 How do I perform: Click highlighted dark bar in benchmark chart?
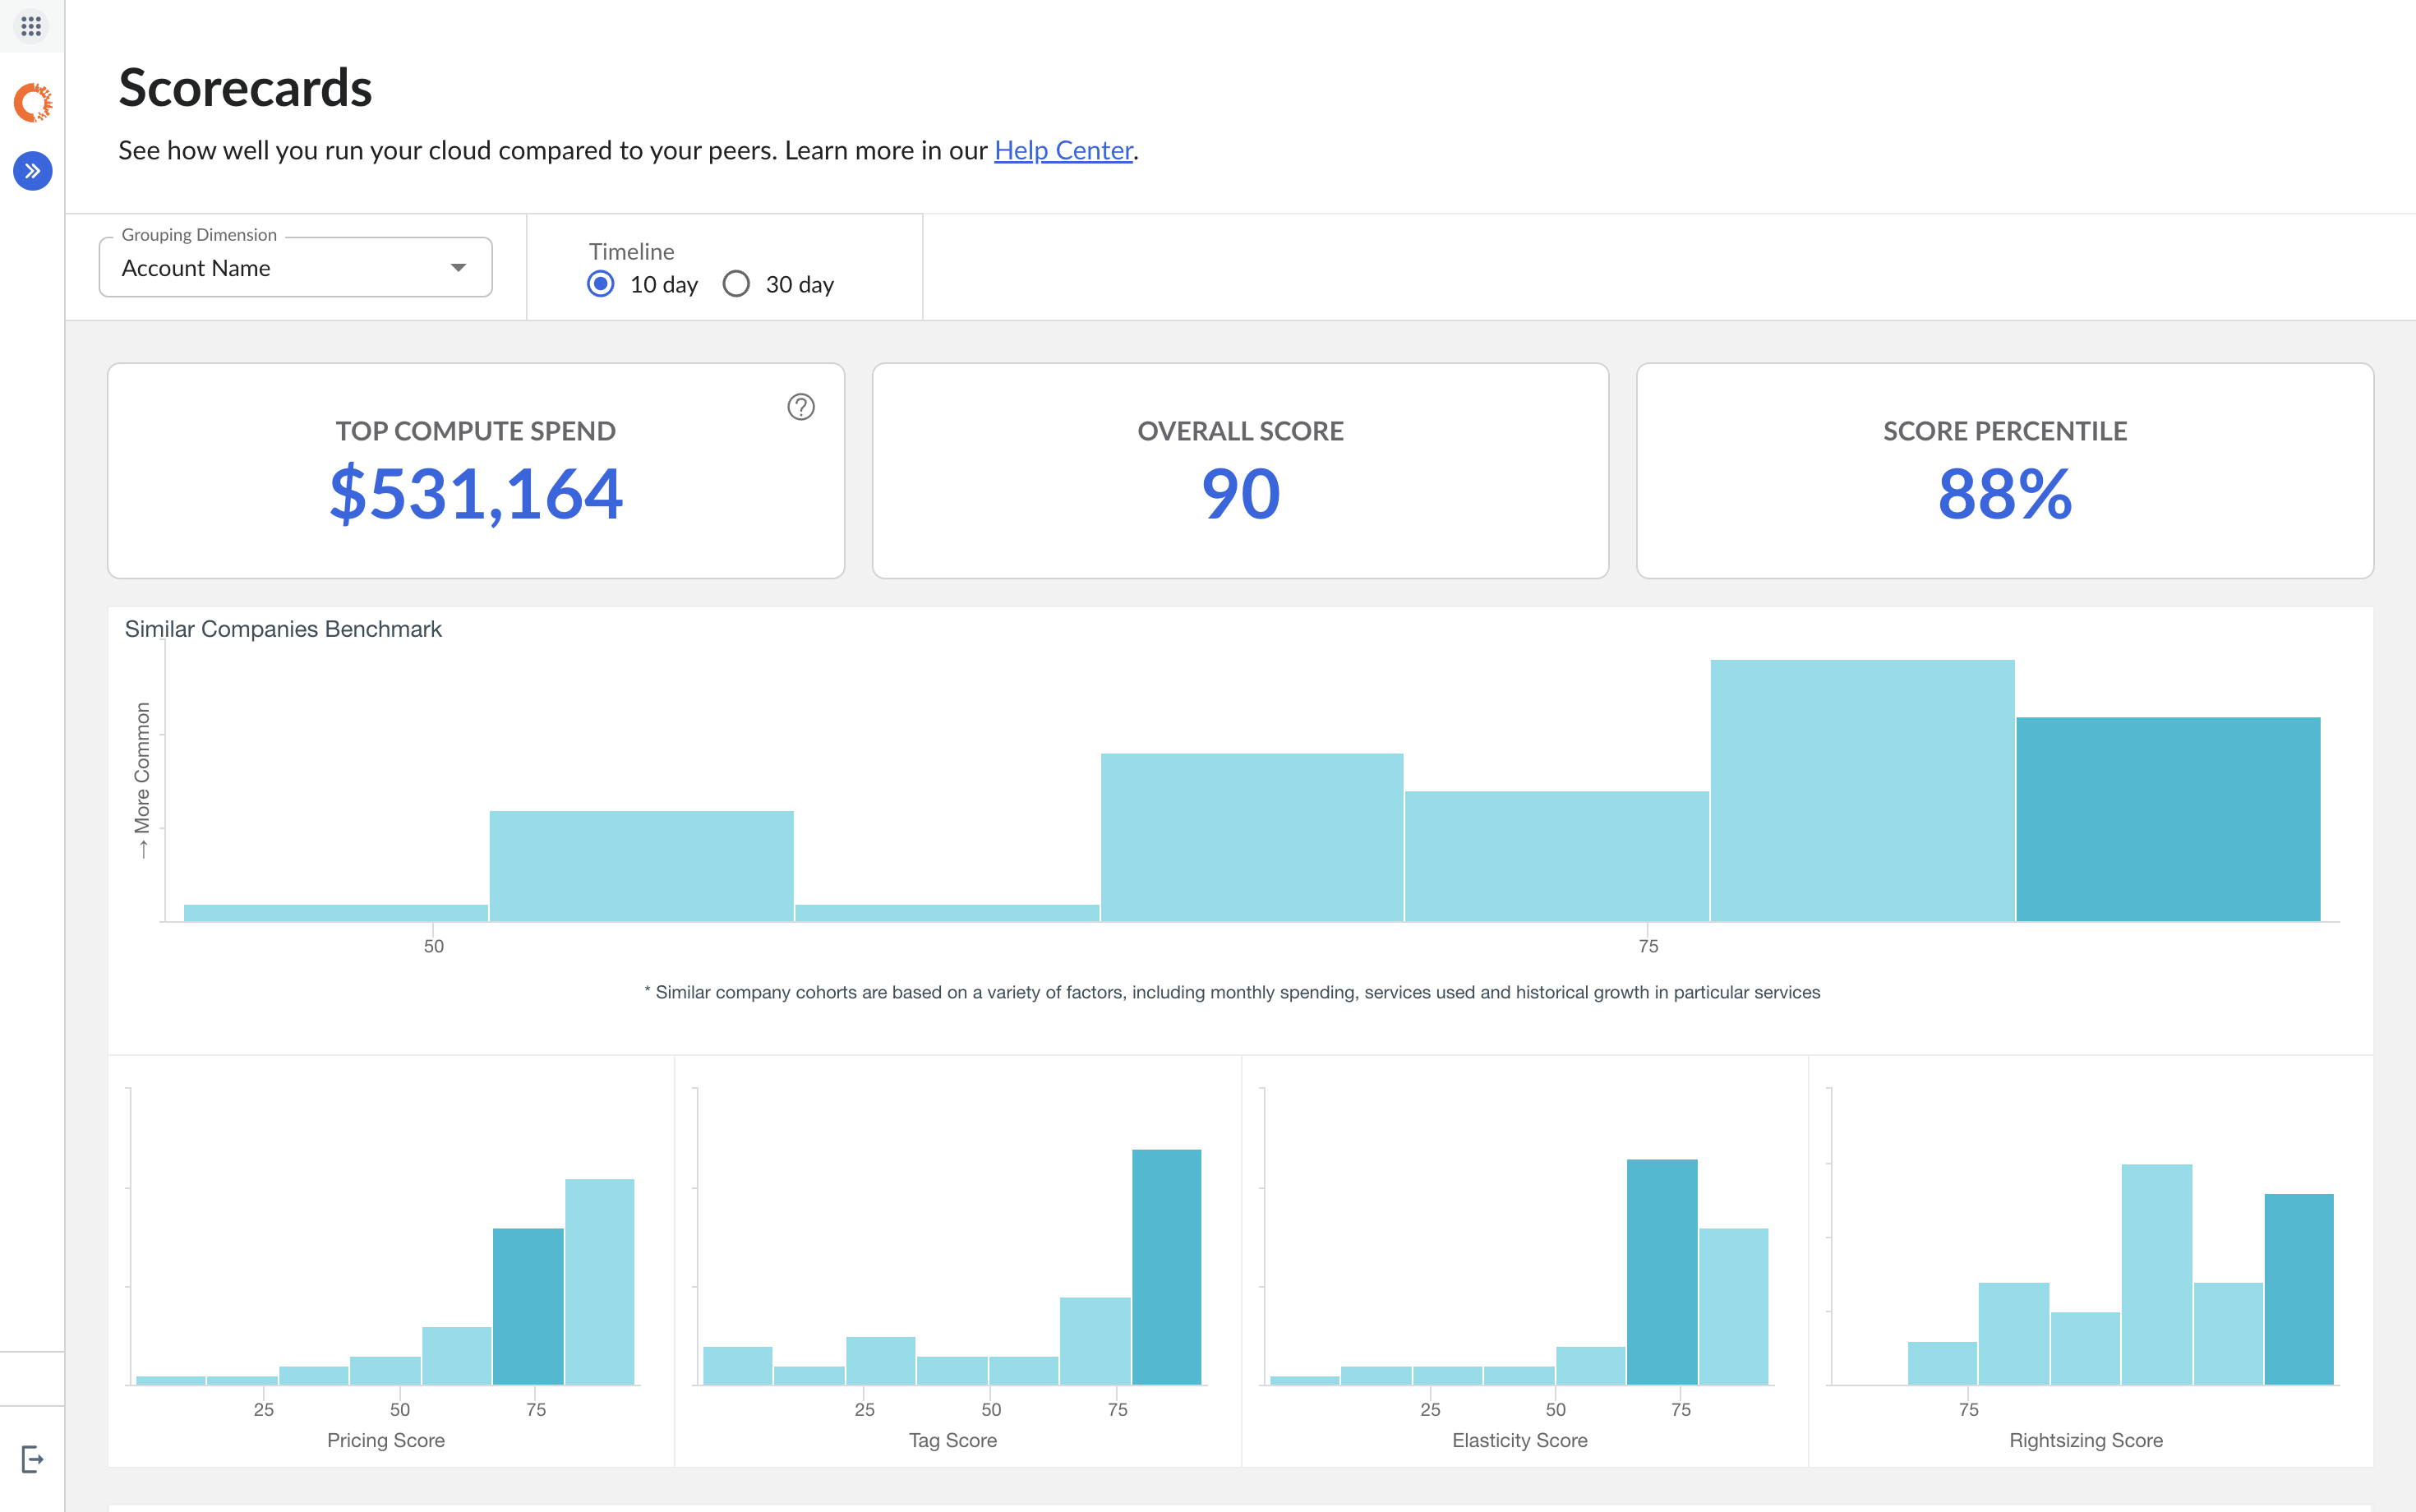tap(2167, 820)
